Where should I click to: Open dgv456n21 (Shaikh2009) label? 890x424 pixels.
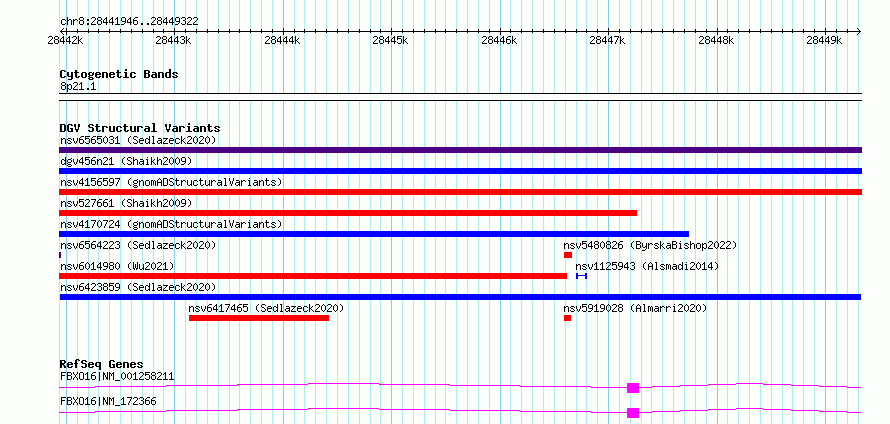coord(126,161)
